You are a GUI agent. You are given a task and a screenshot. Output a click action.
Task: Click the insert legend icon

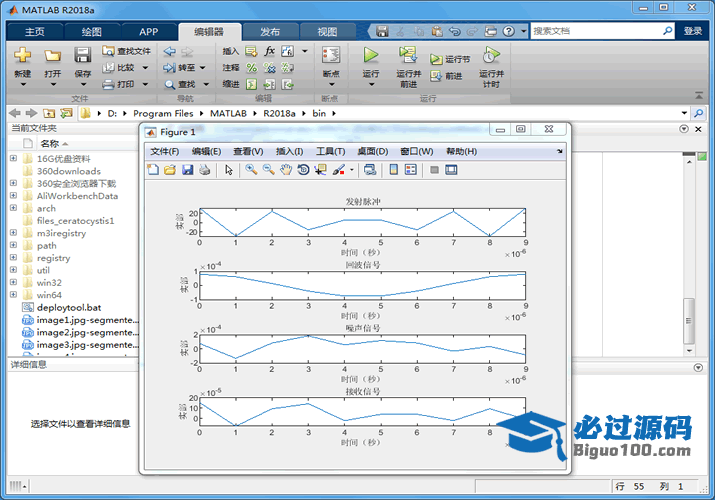[411, 170]
